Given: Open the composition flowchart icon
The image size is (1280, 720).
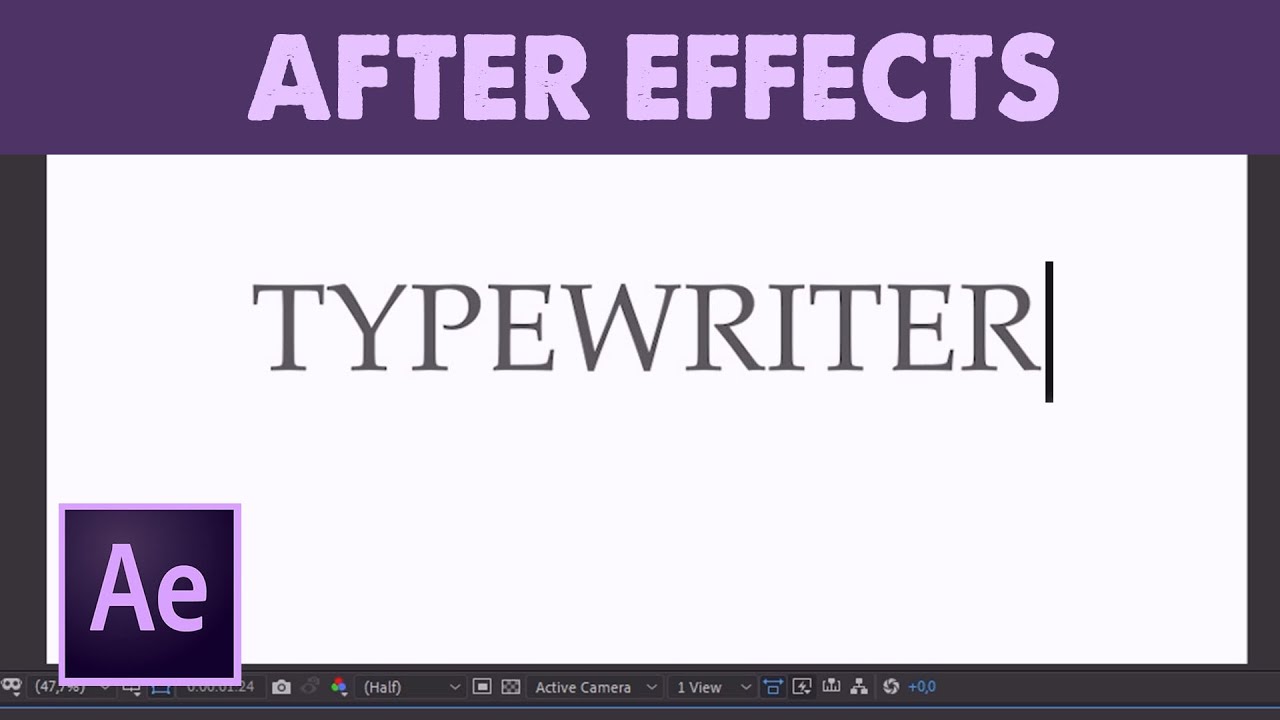Looking at the screenshot, I should point(859,687).
